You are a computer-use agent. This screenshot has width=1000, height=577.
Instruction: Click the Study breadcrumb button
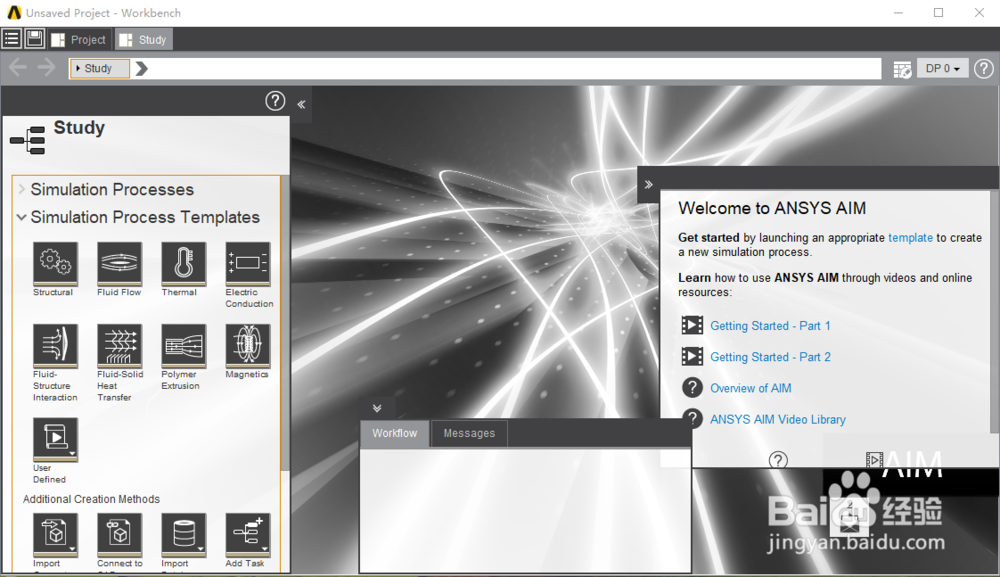point(99,68)
